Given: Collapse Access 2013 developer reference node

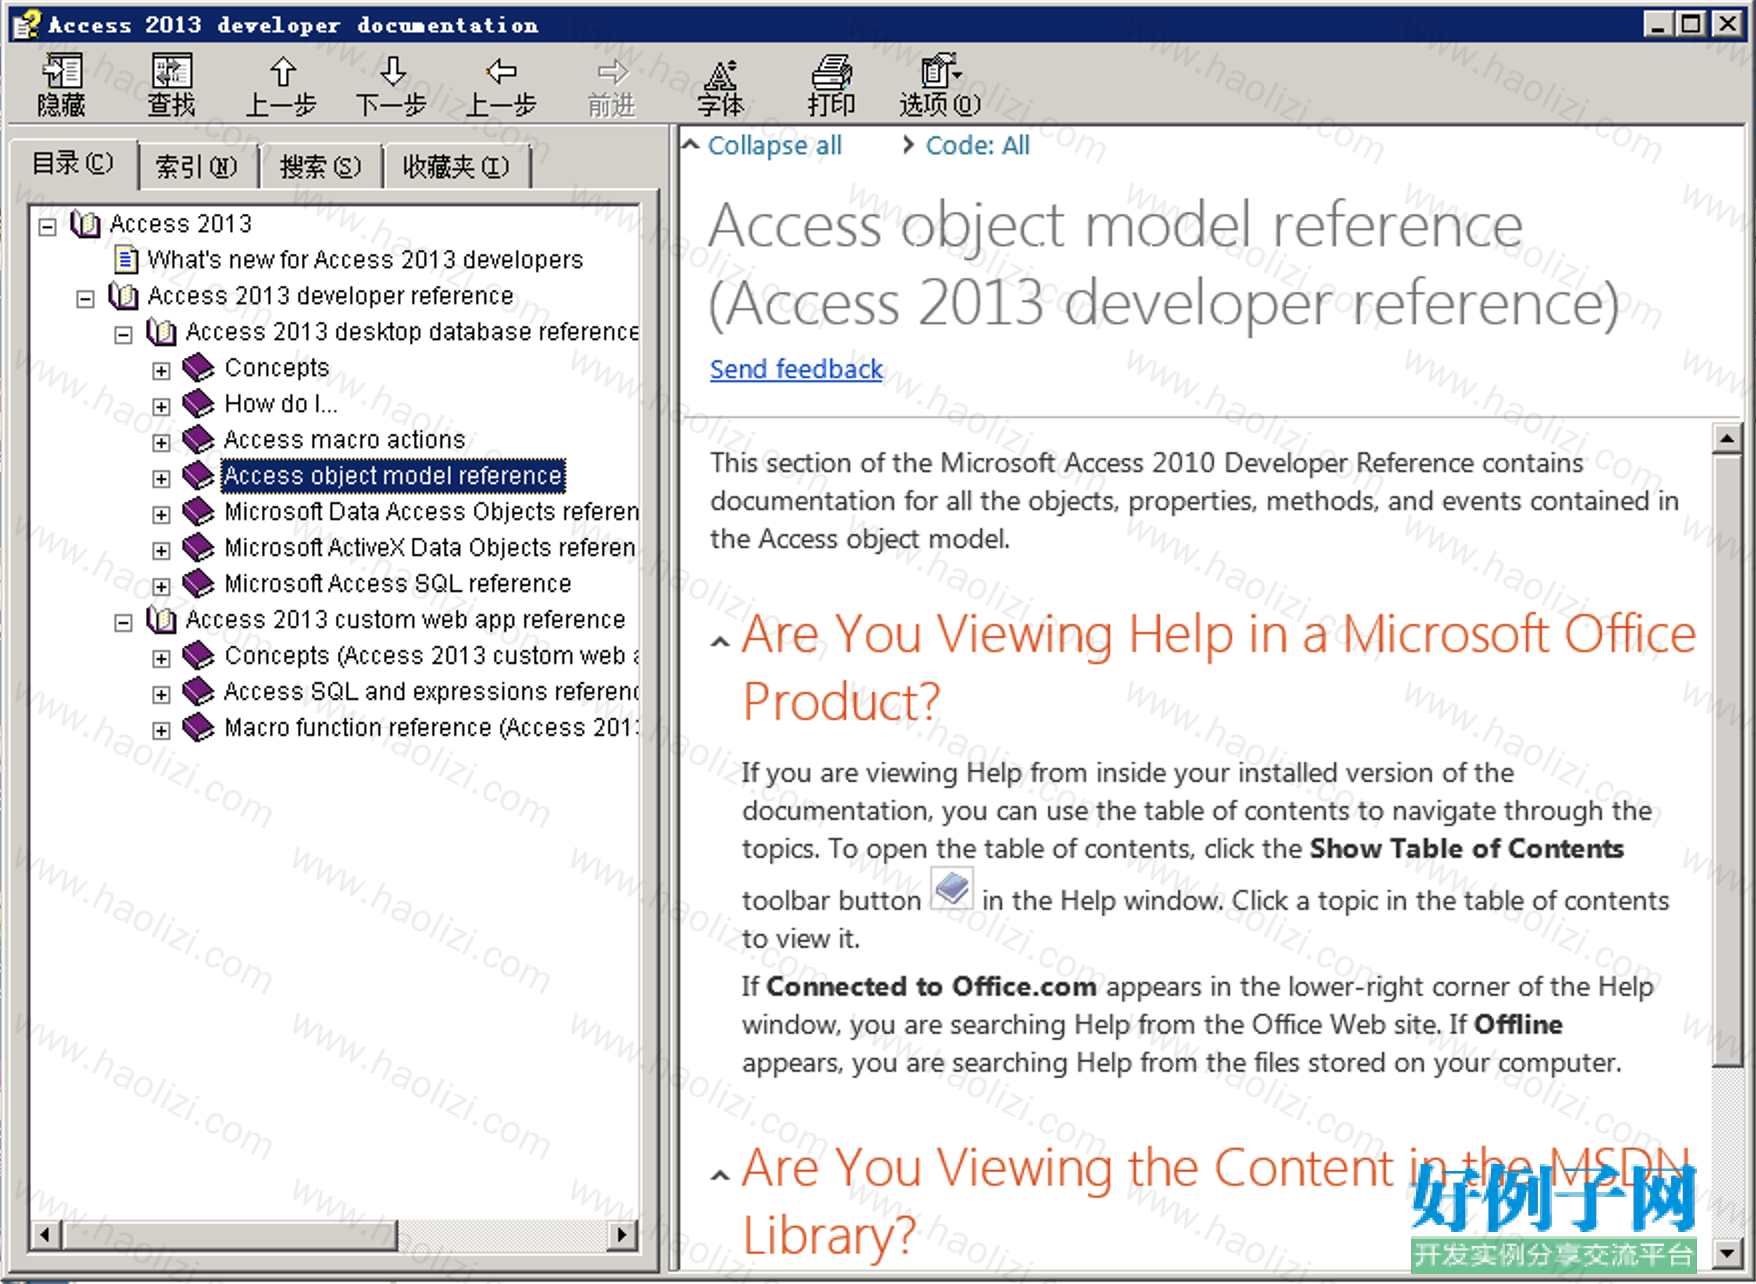Looking at the screenshot, I should click(x=85, y=299).
